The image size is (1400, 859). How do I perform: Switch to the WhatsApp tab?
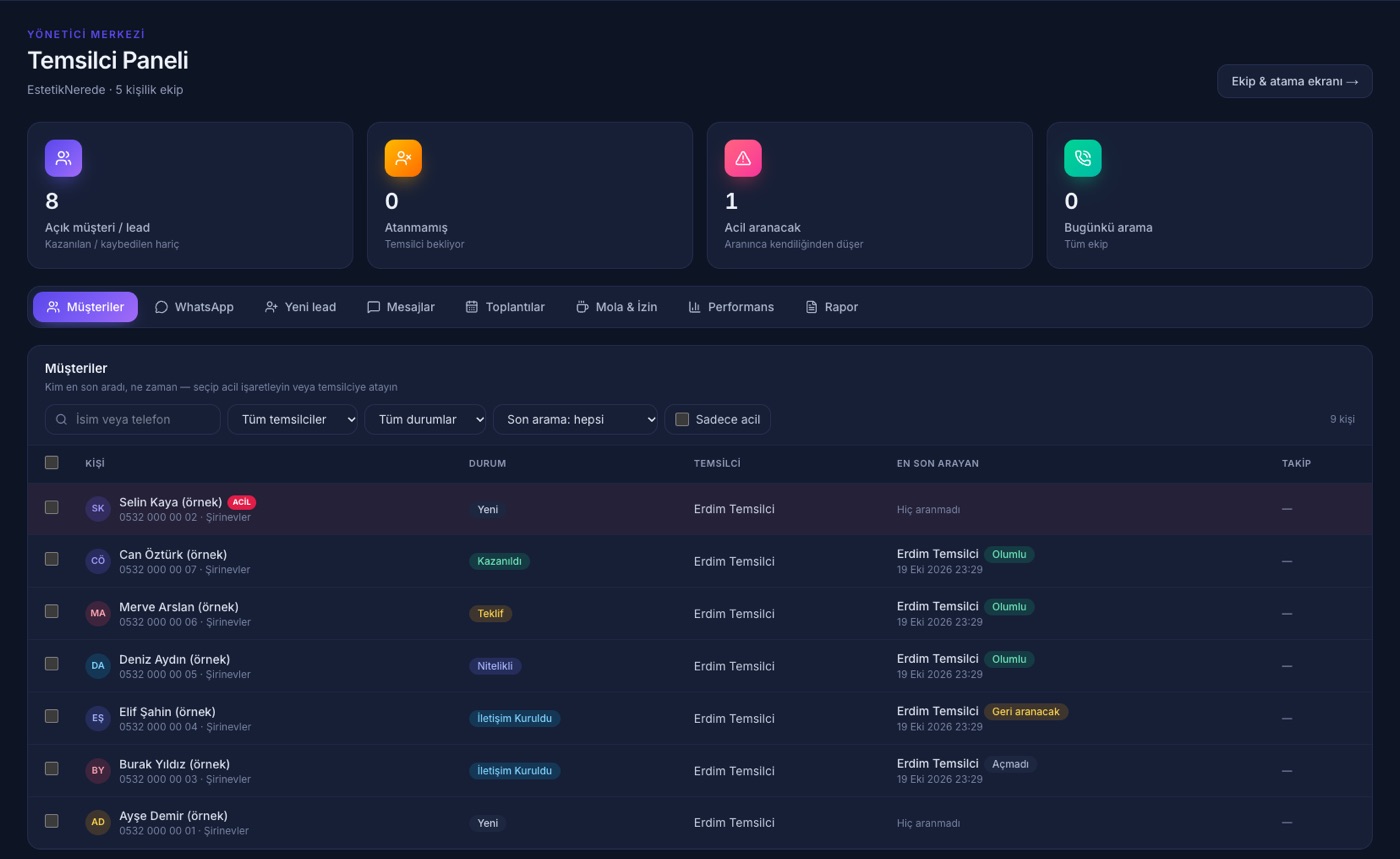[x=194, y=307]
